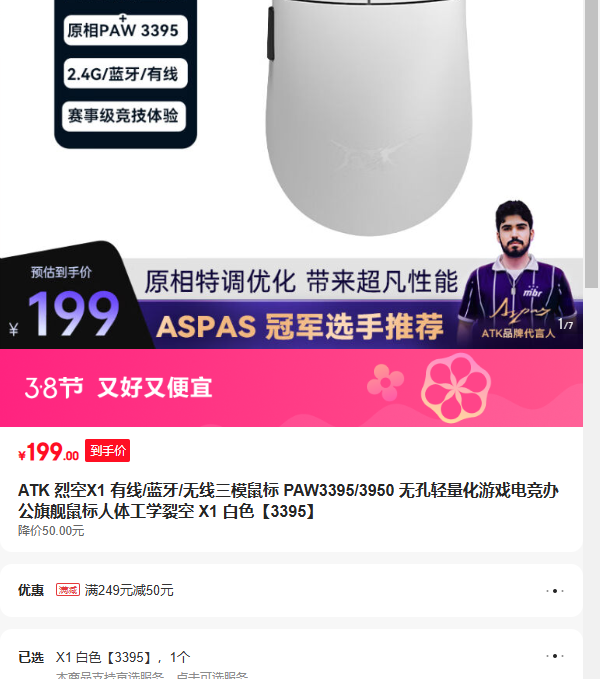
Task: Open the 优惠 row's three-dot more icon
Action: coord(555,591)
